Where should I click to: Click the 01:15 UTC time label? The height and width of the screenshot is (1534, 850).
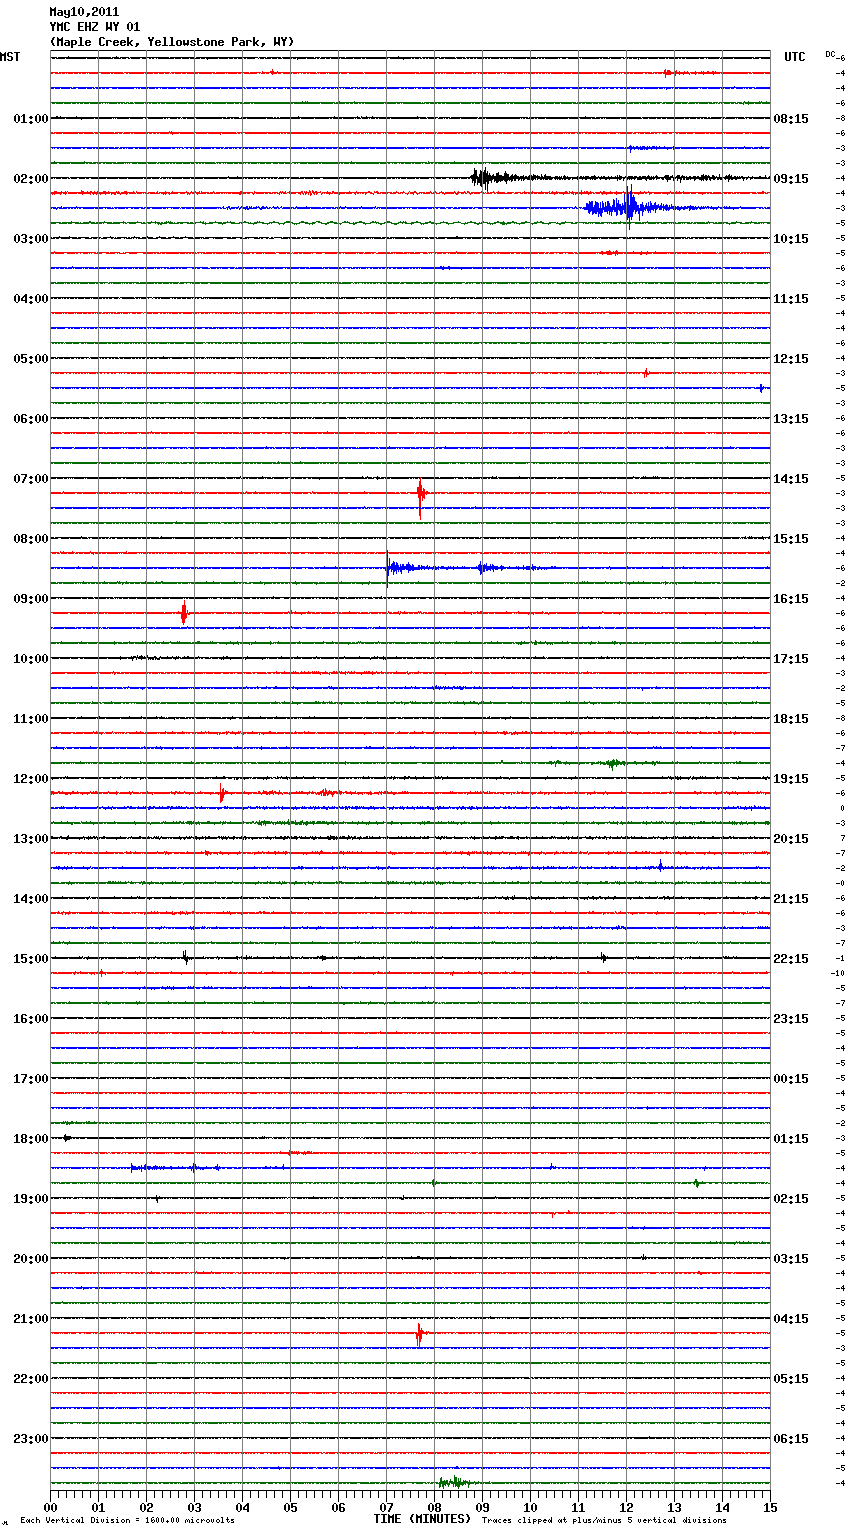point(791,1139)
